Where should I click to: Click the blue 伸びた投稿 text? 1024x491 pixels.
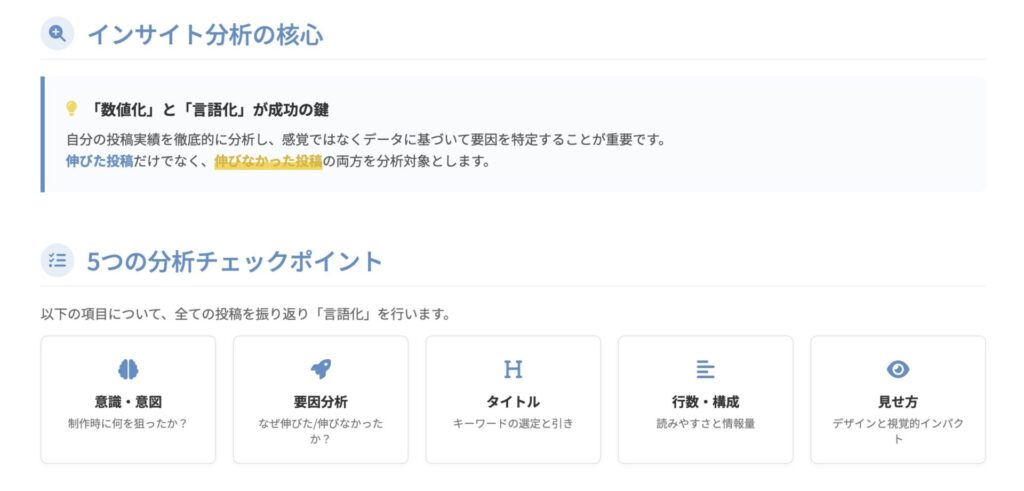point(99,160)
